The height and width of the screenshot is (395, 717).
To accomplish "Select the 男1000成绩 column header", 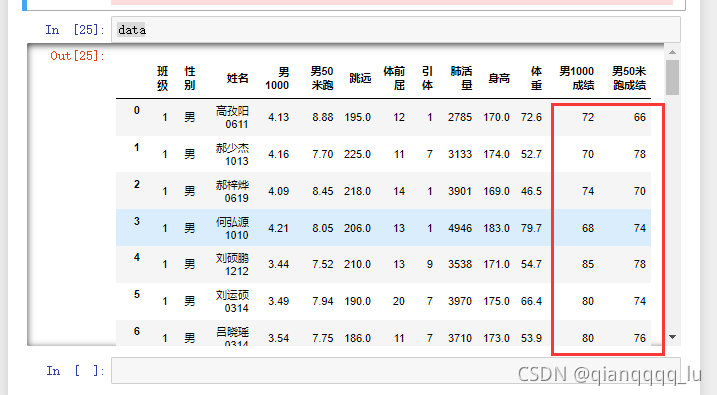I will pos(577,78).
